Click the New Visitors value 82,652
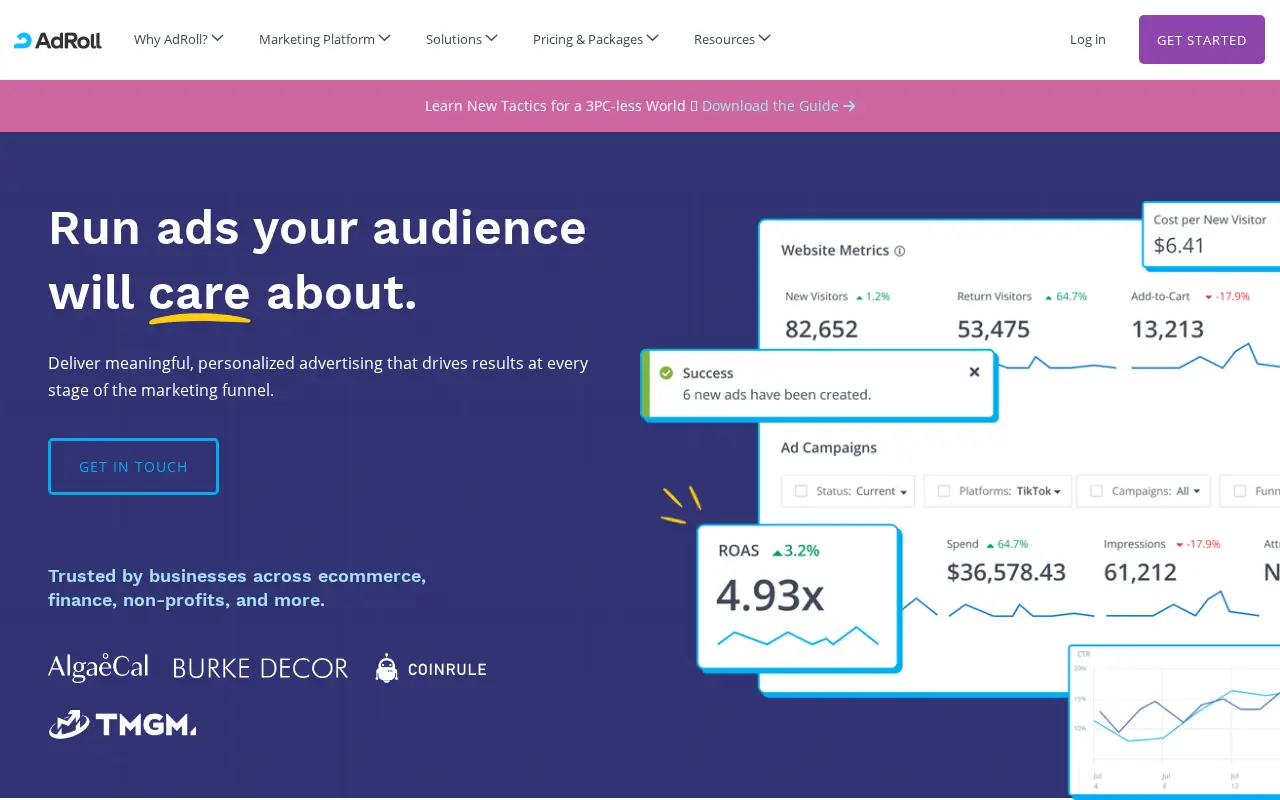This screenshot has height=800, width=1280. (821, 329)
